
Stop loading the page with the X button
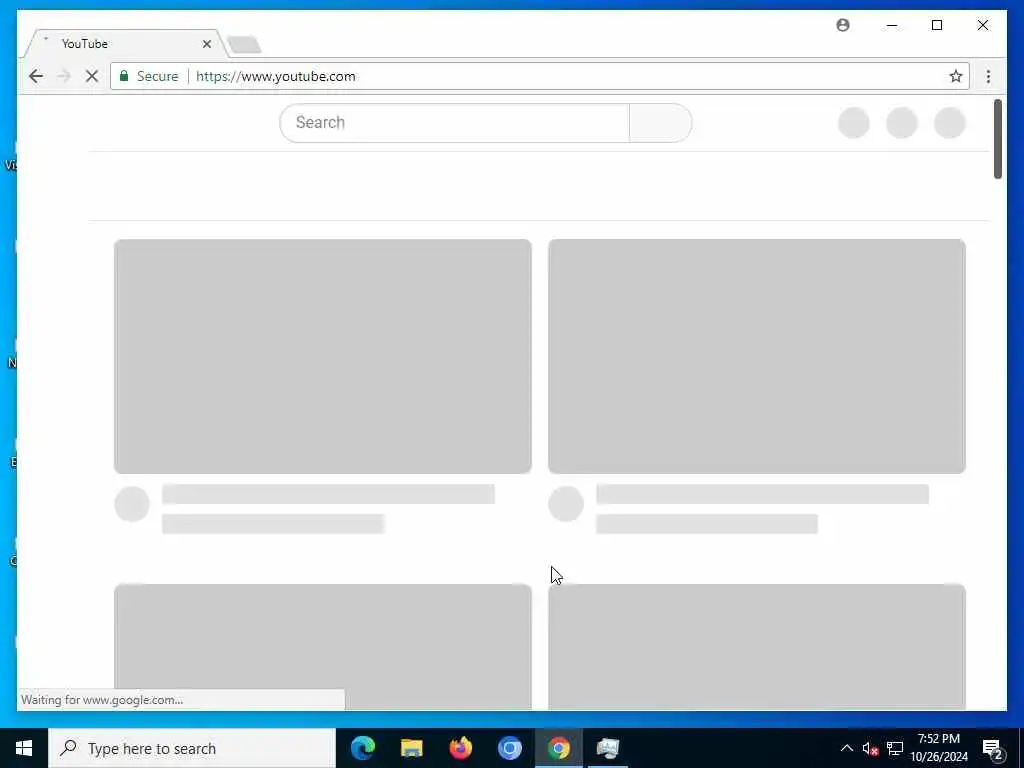(x=91, y=76)
